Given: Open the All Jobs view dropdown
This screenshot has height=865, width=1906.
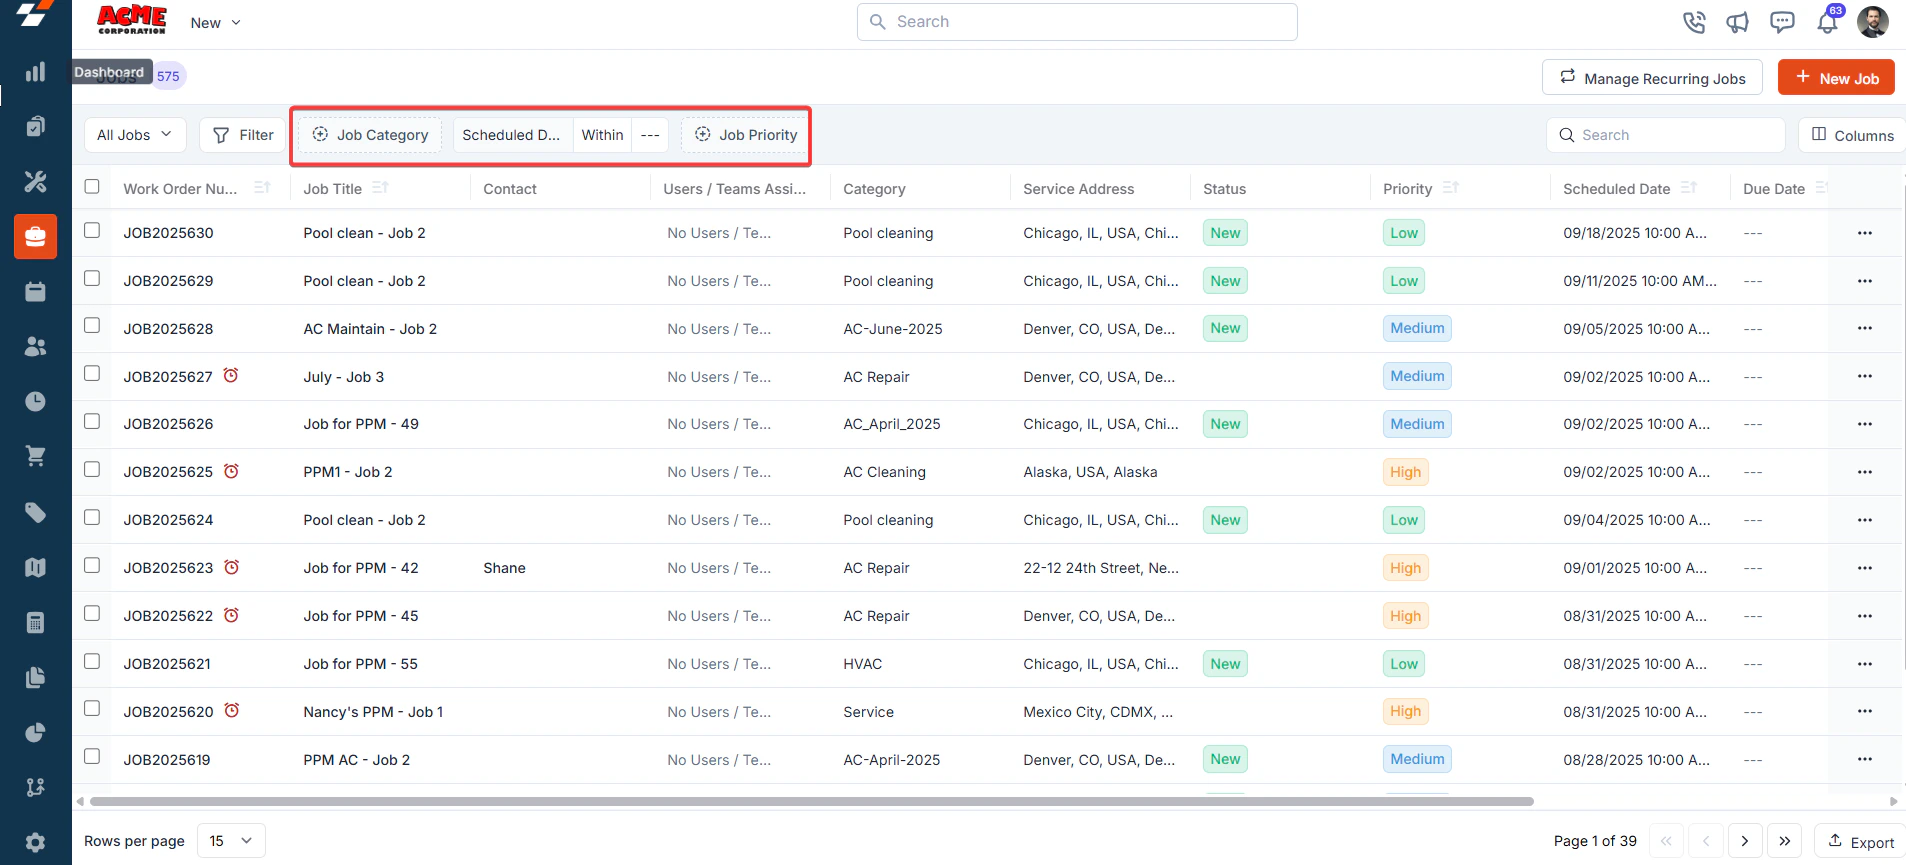Looking at the screenshot, I should (135, 135).
